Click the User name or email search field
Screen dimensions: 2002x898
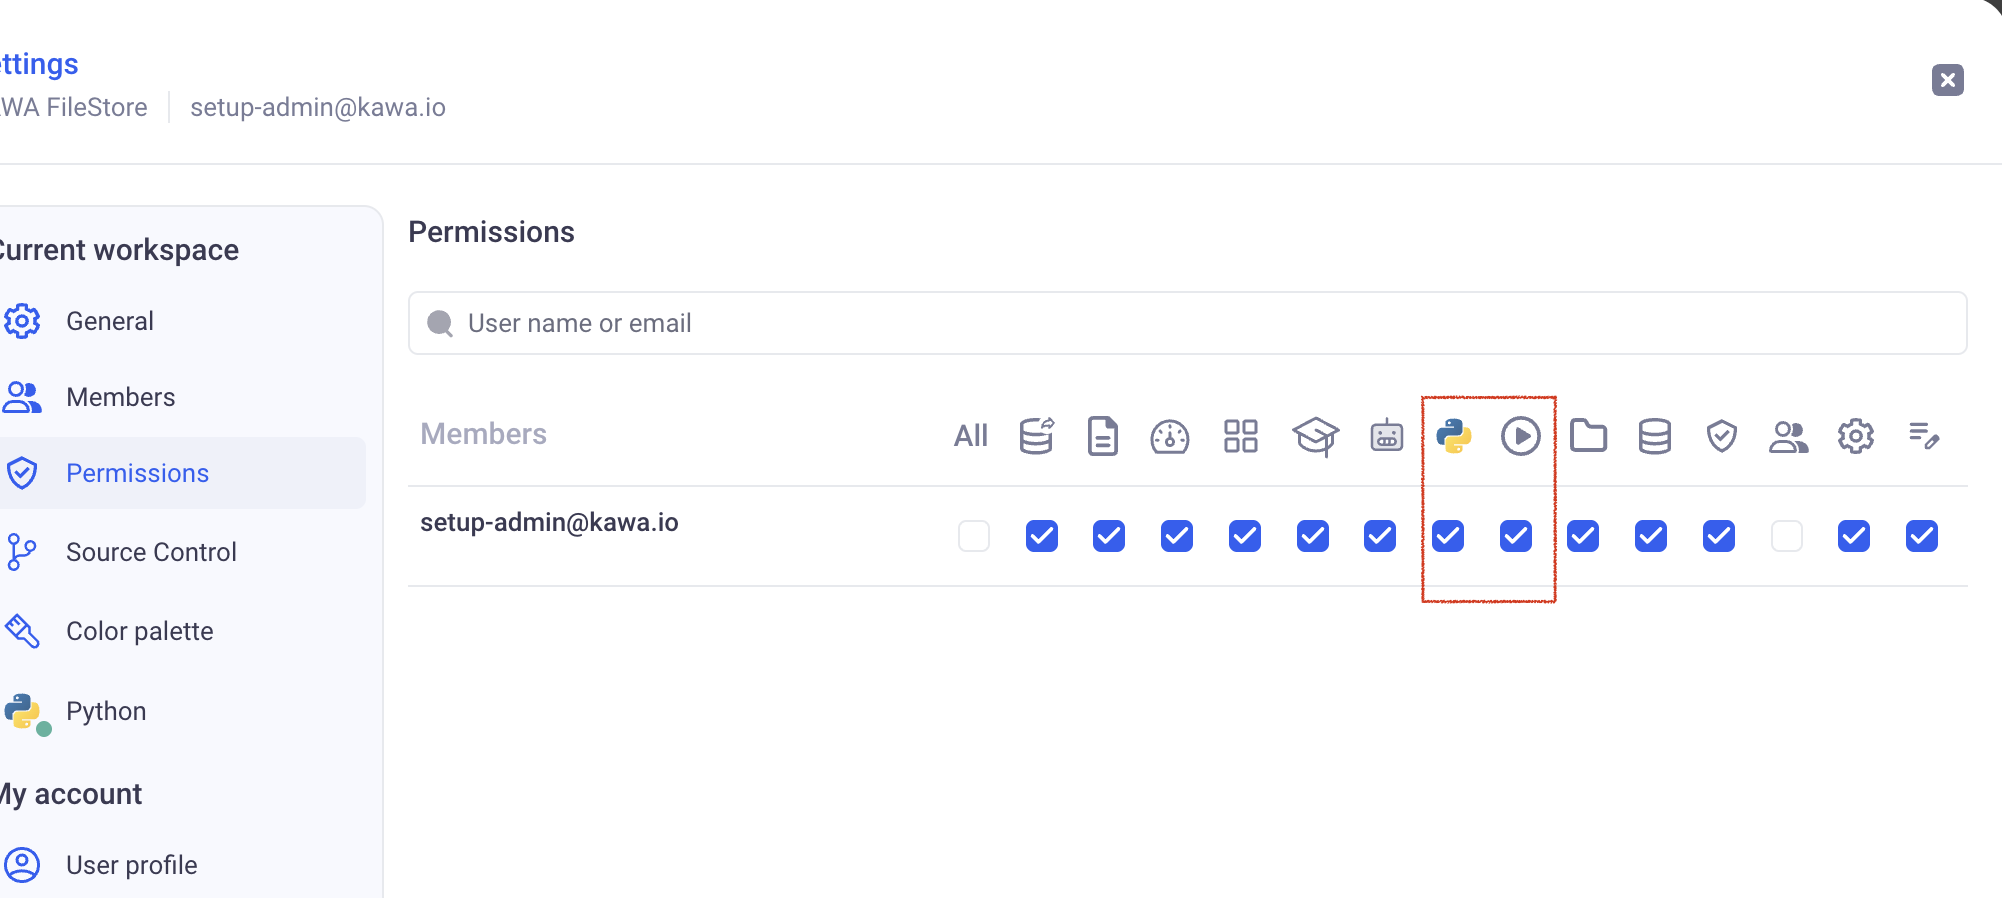pyautogui.click(x=1187, y=323)
